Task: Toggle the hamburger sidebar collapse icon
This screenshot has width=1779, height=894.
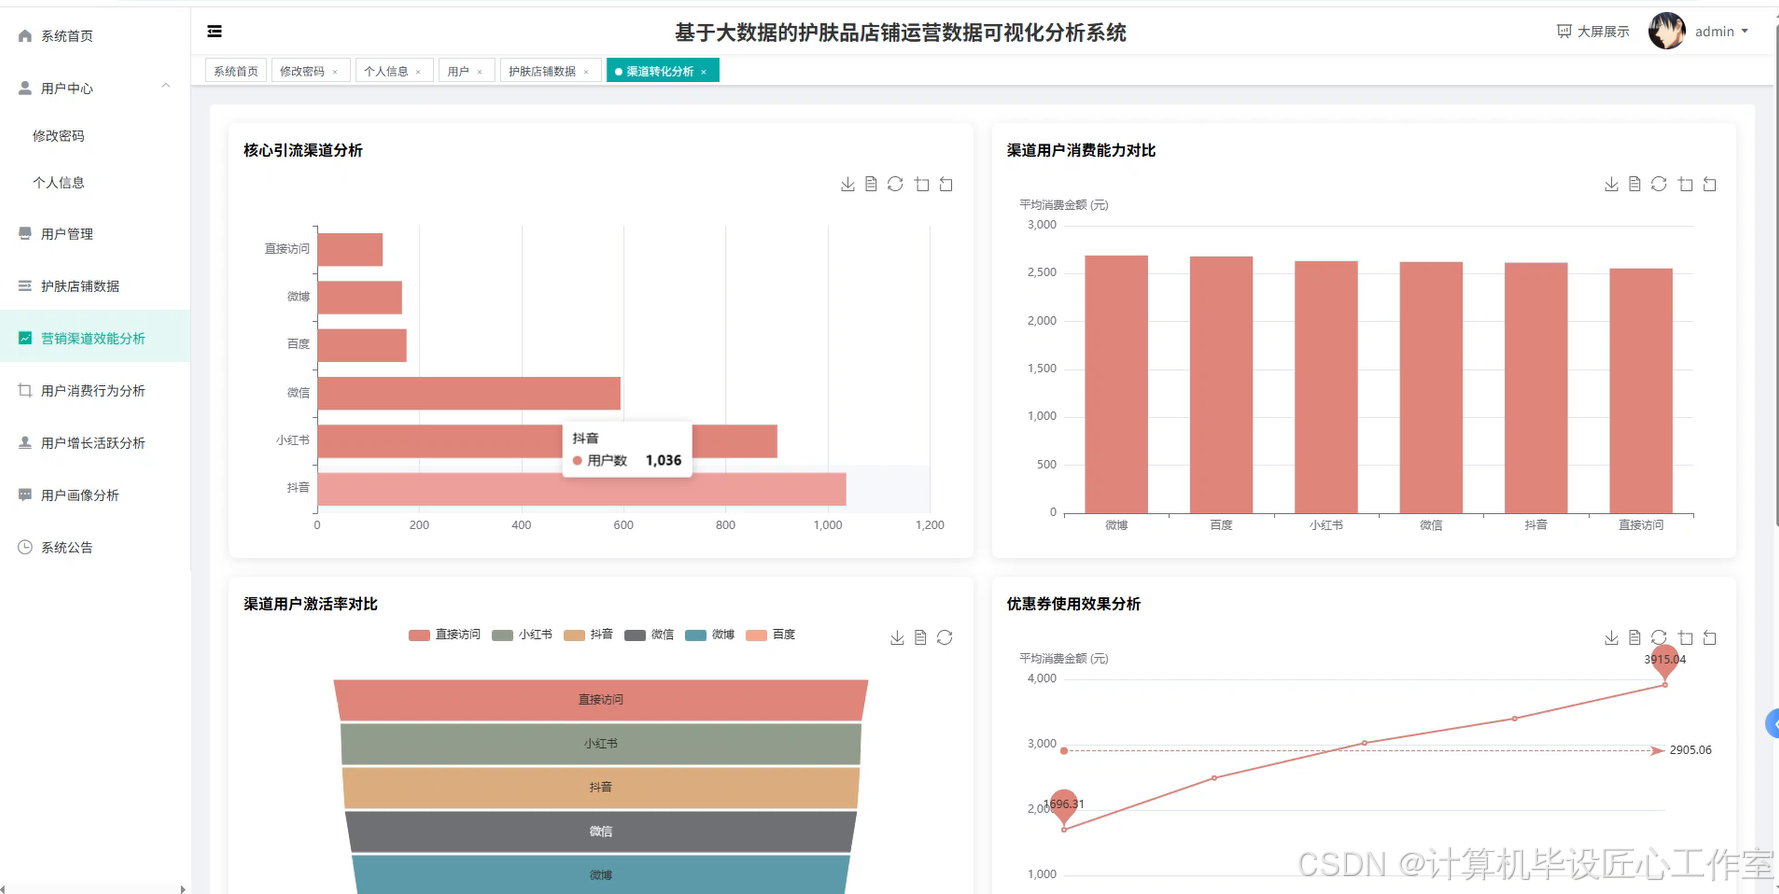Action: 214,32
